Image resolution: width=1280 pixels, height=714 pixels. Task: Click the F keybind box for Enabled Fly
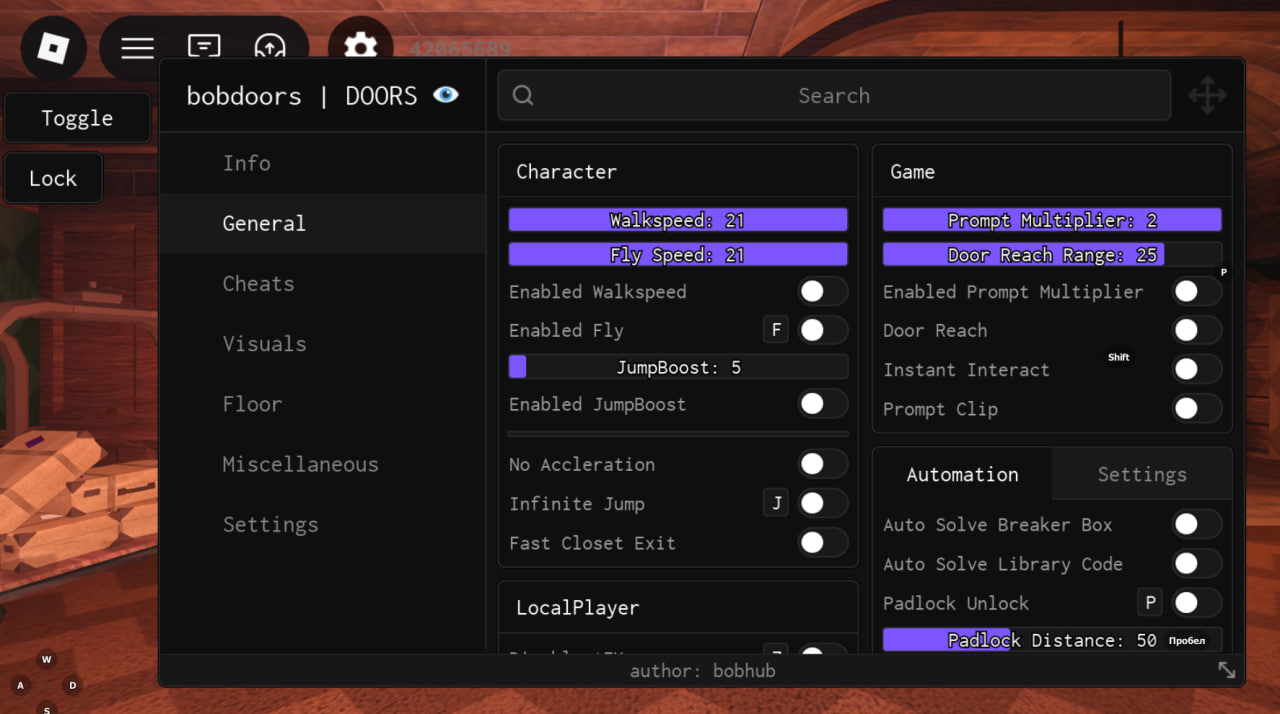click(776, 330)
